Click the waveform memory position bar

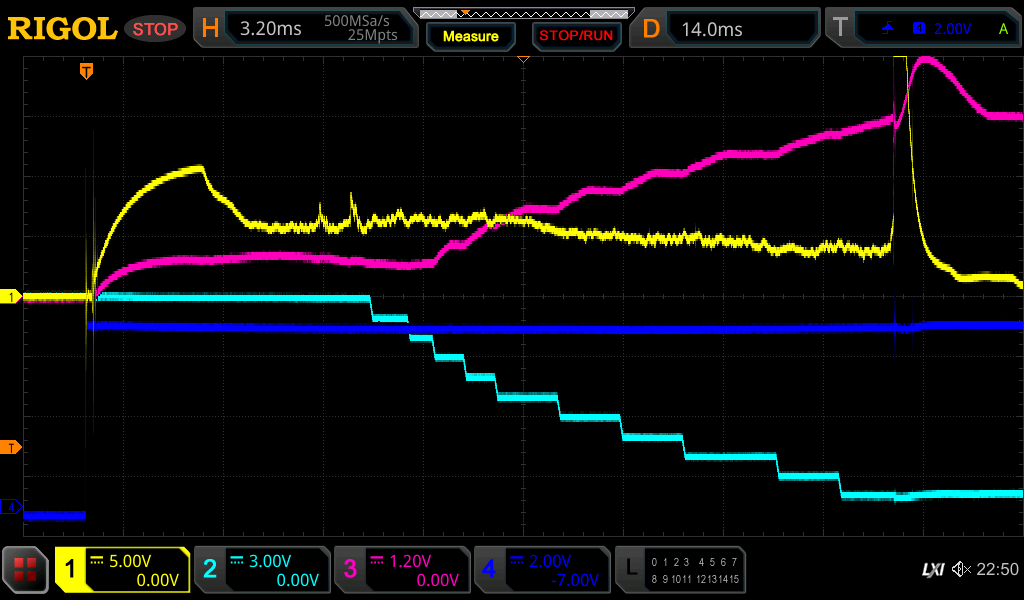523,13
